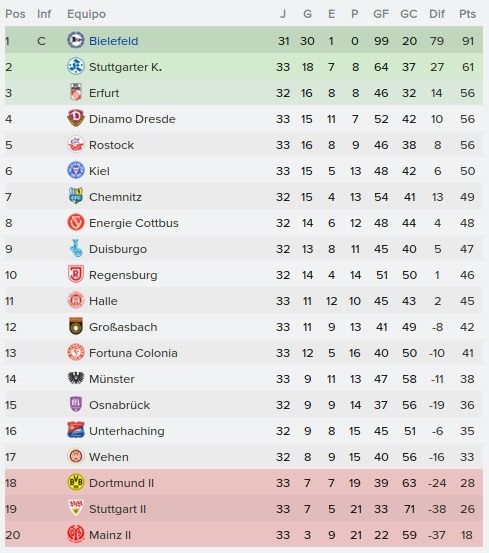Image resolution: width=489 pixels, height=553 pixels.
Task: Click the Energie Cottbus red crest
Action: [76, 223]
